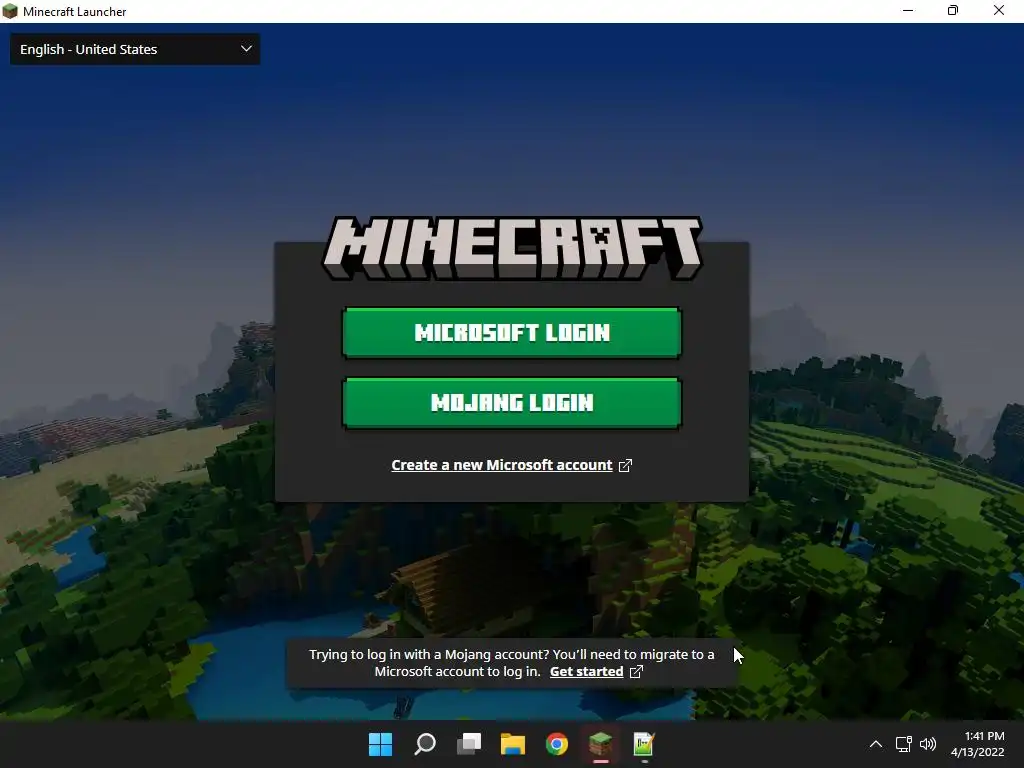Minimize the Minecraft Launcher window
This screenshot has width=1024, height=768.
tap(908, 10)
